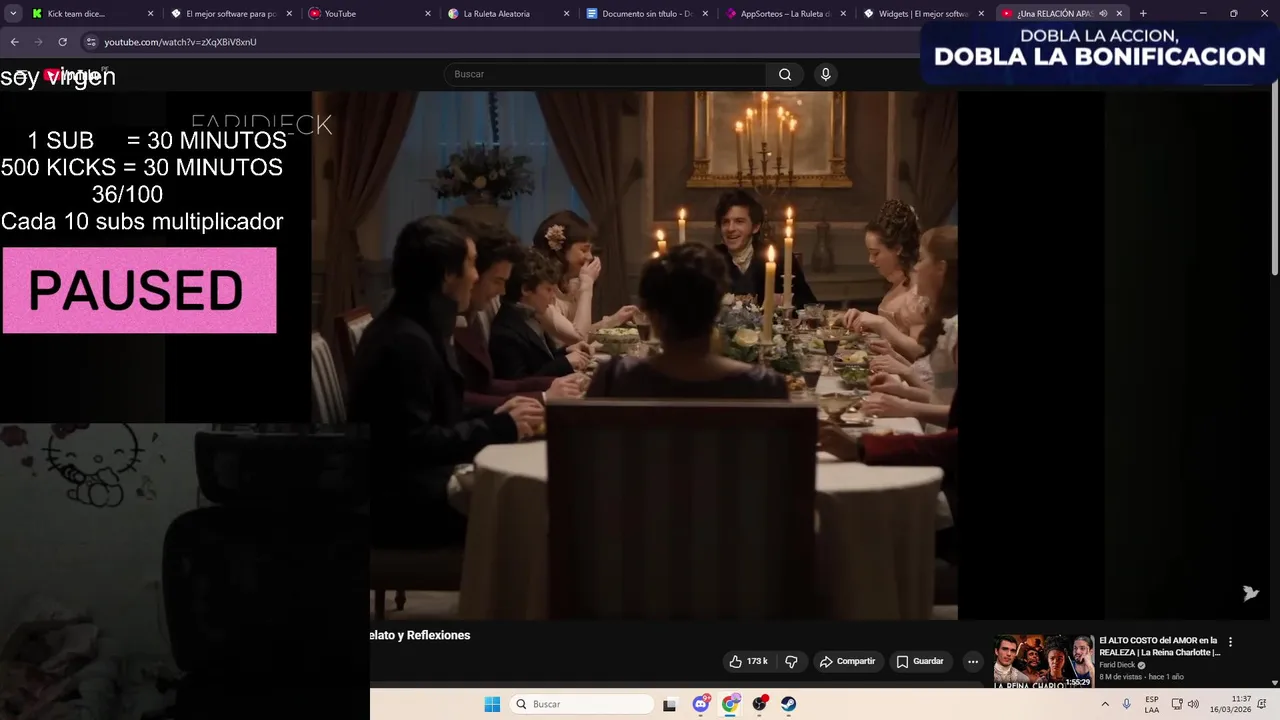Open site information icon in address bar
This screenshot has width=1280, height=720.
91,42
